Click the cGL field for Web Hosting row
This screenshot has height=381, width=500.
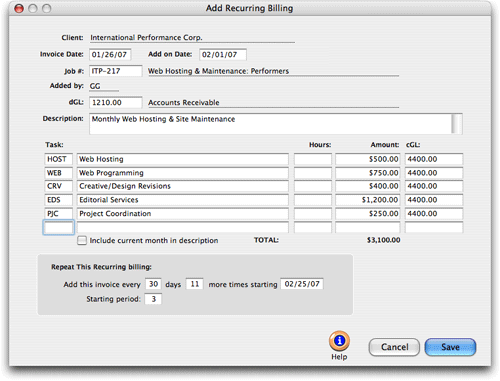pos(434,159)
